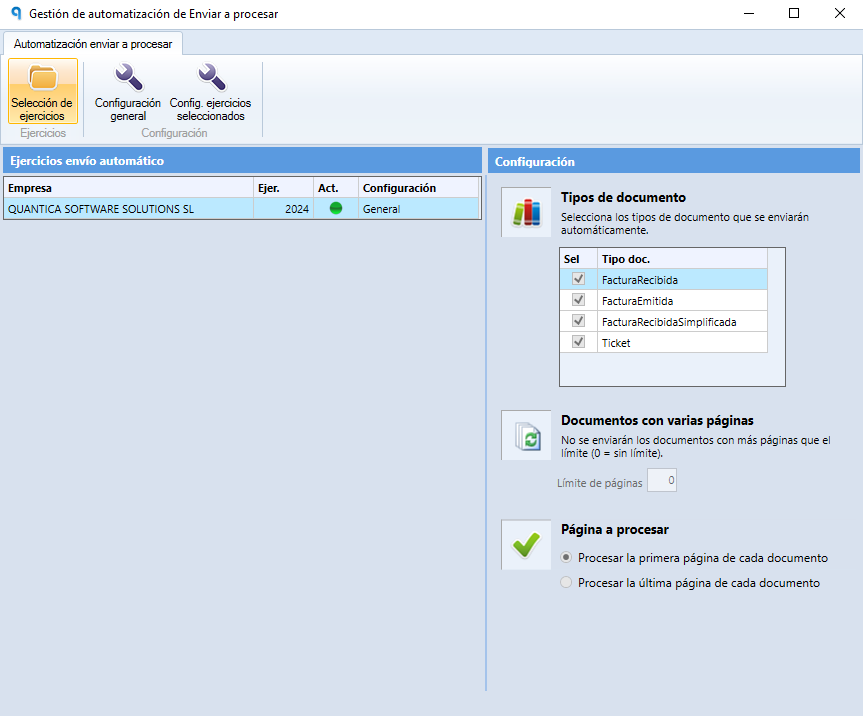The width and height of the screenshot is (863, 716).
Task: Toggle the FacturaRecibidaSimplificada checkbox
Action: (578, 321)
